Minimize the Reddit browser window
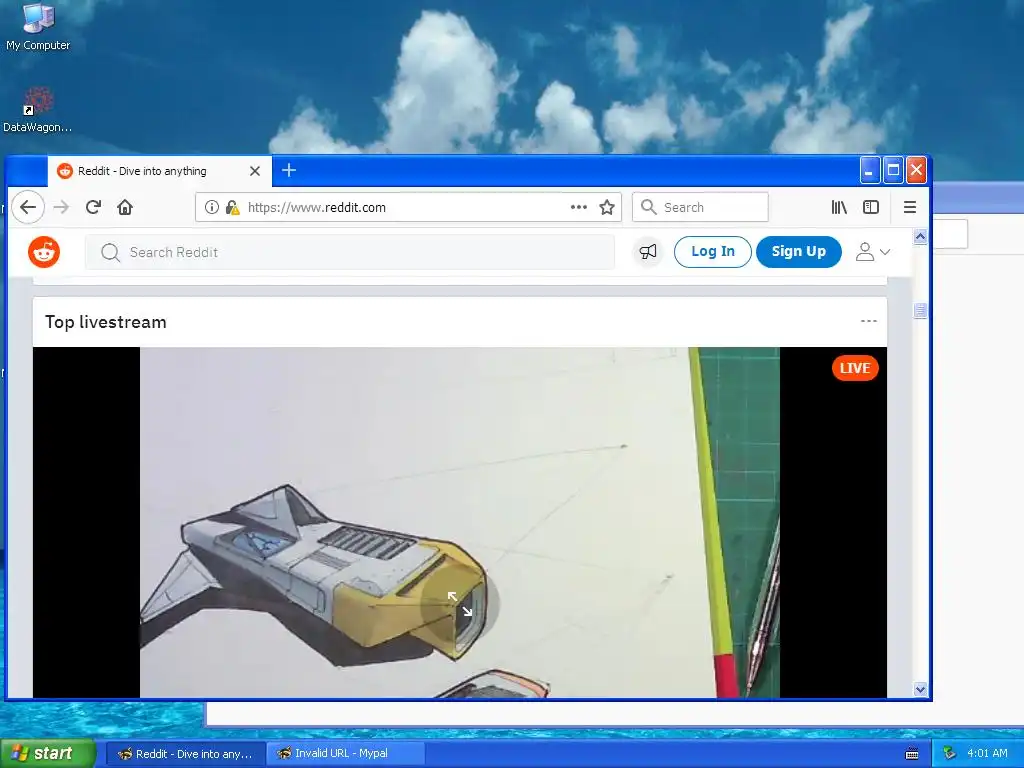 tap(869, 170)
